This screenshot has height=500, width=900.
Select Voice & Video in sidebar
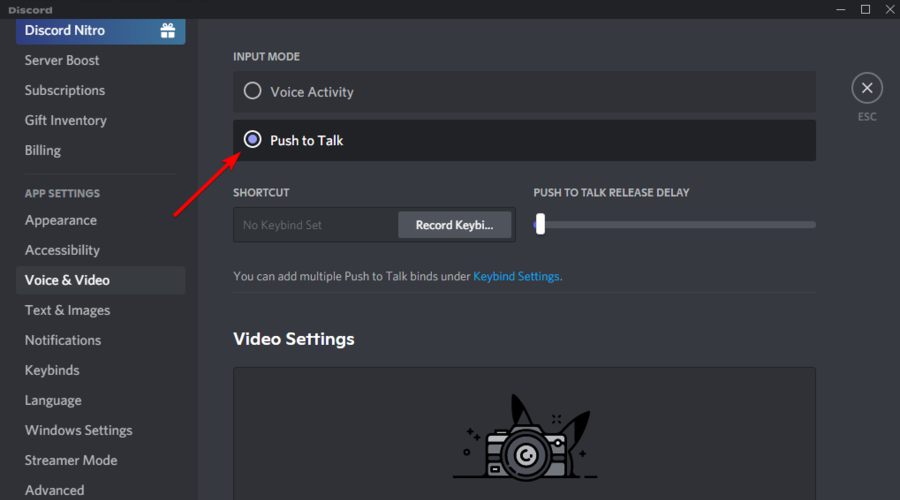tap(100, 280)
